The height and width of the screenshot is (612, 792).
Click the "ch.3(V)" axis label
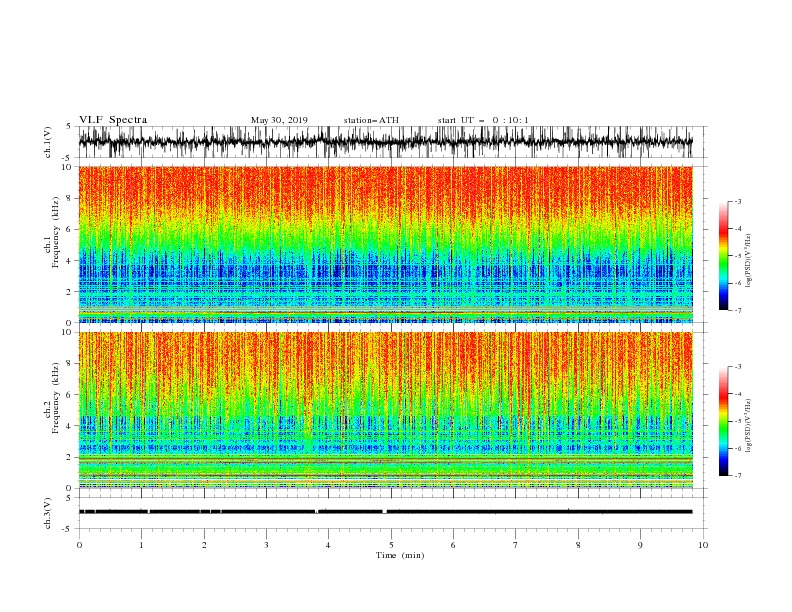48,513
